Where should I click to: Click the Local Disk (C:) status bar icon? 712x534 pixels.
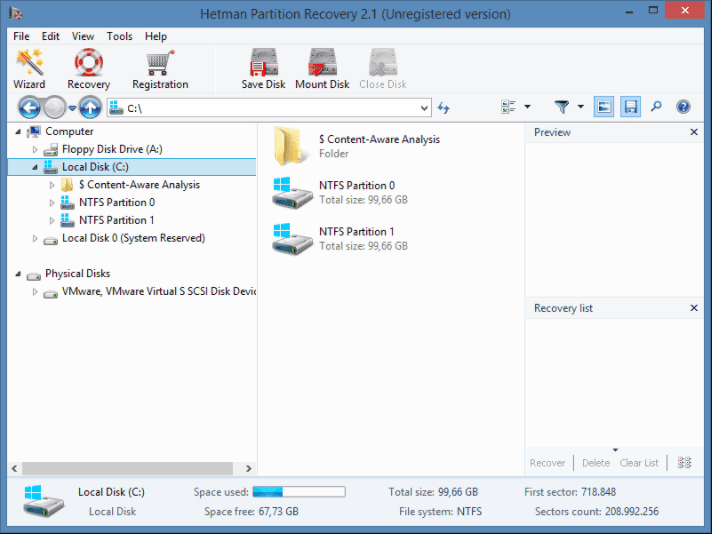(x=43, y=500)
